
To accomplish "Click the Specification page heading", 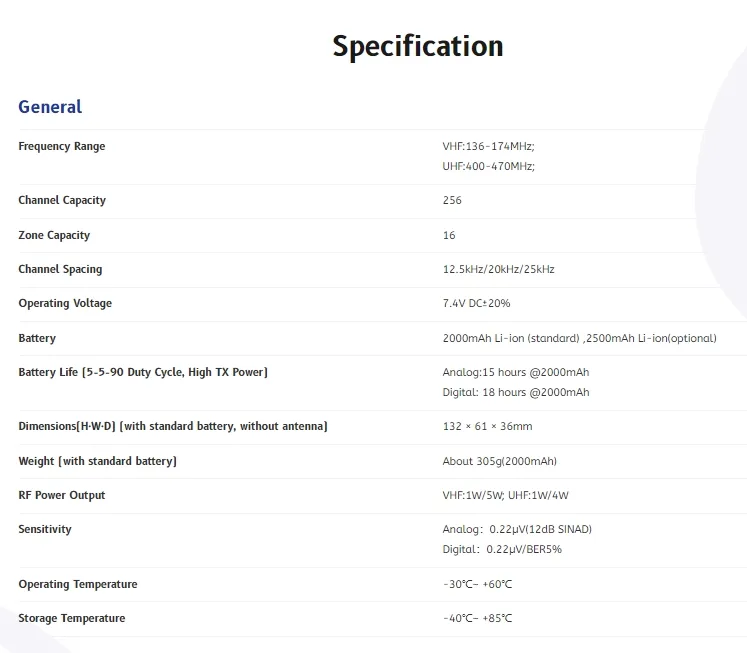I will click(x=418, y=47).
